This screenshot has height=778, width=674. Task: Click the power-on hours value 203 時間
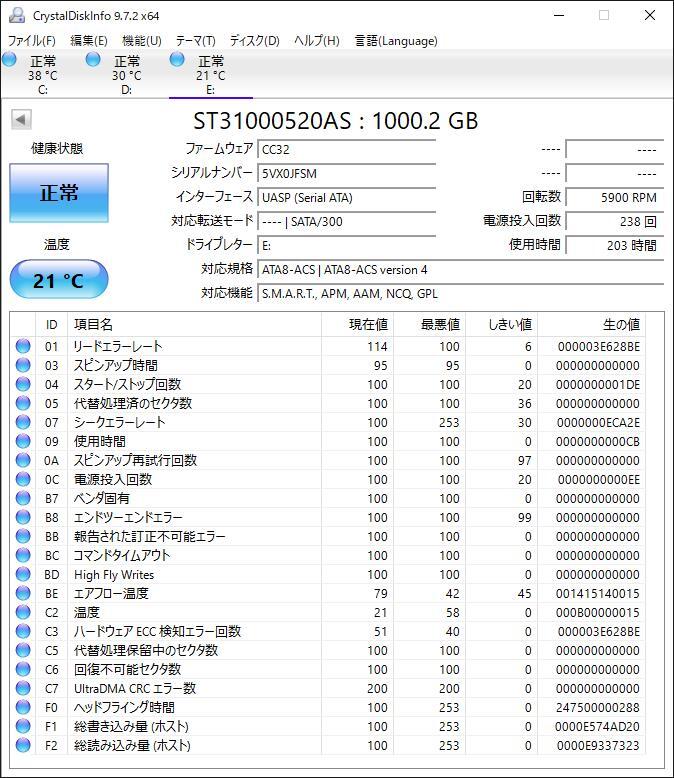pyautogui.click(x=614, y=246)
